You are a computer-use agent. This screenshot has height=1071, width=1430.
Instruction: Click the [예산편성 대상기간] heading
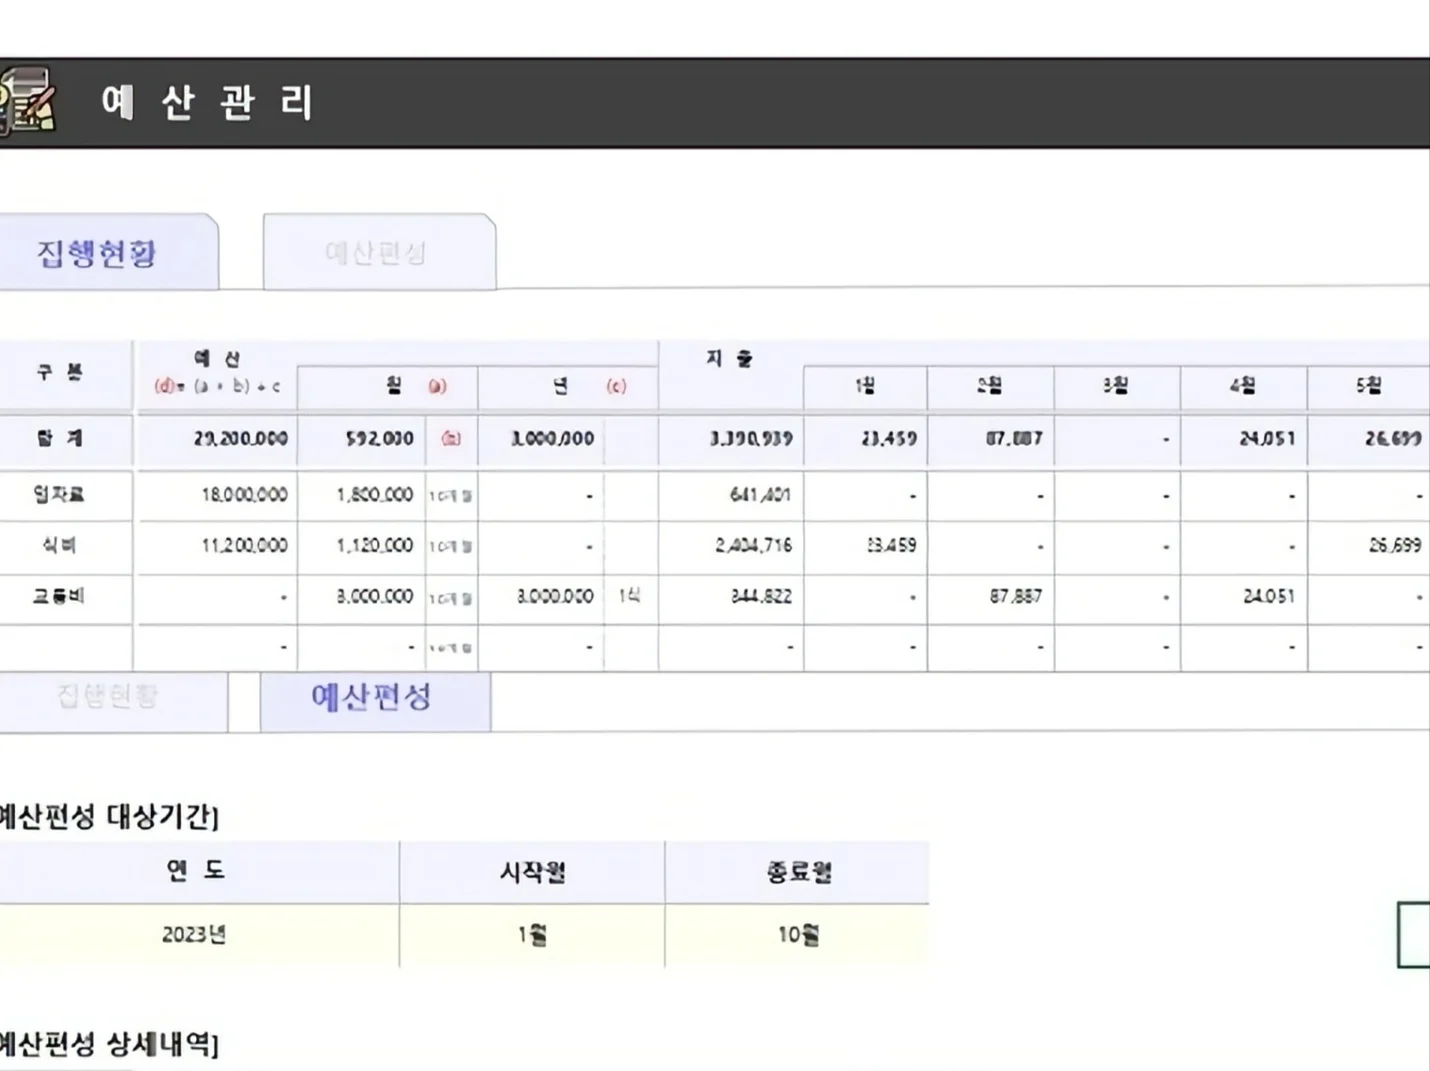coord(108,816)
